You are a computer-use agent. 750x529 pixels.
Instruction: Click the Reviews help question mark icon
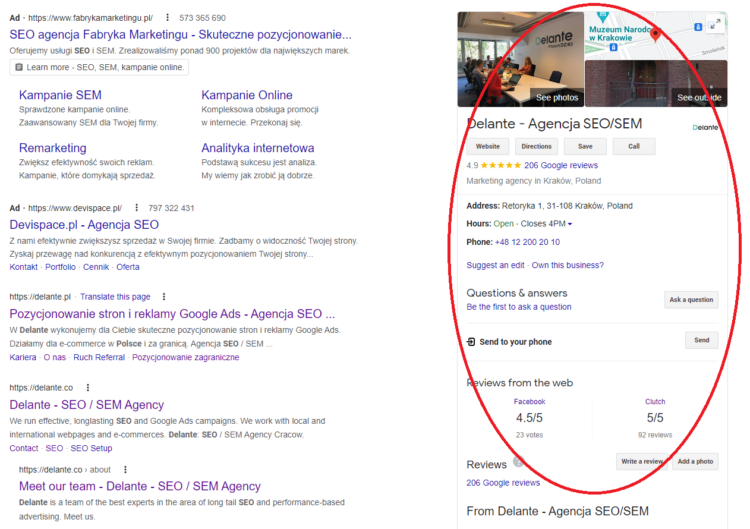518,462
